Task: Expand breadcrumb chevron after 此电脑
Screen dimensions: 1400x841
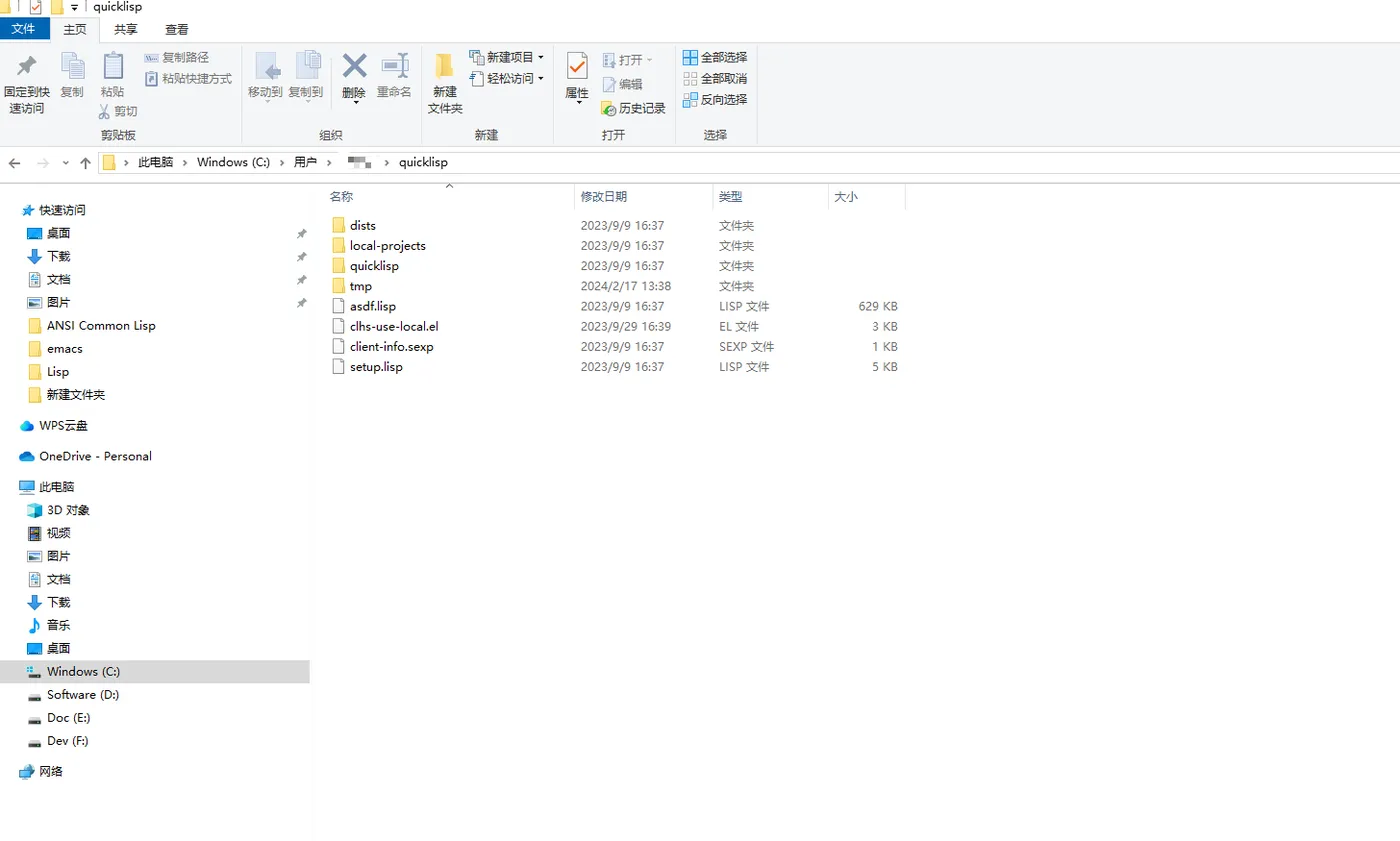Action: (x=184, y=162)
